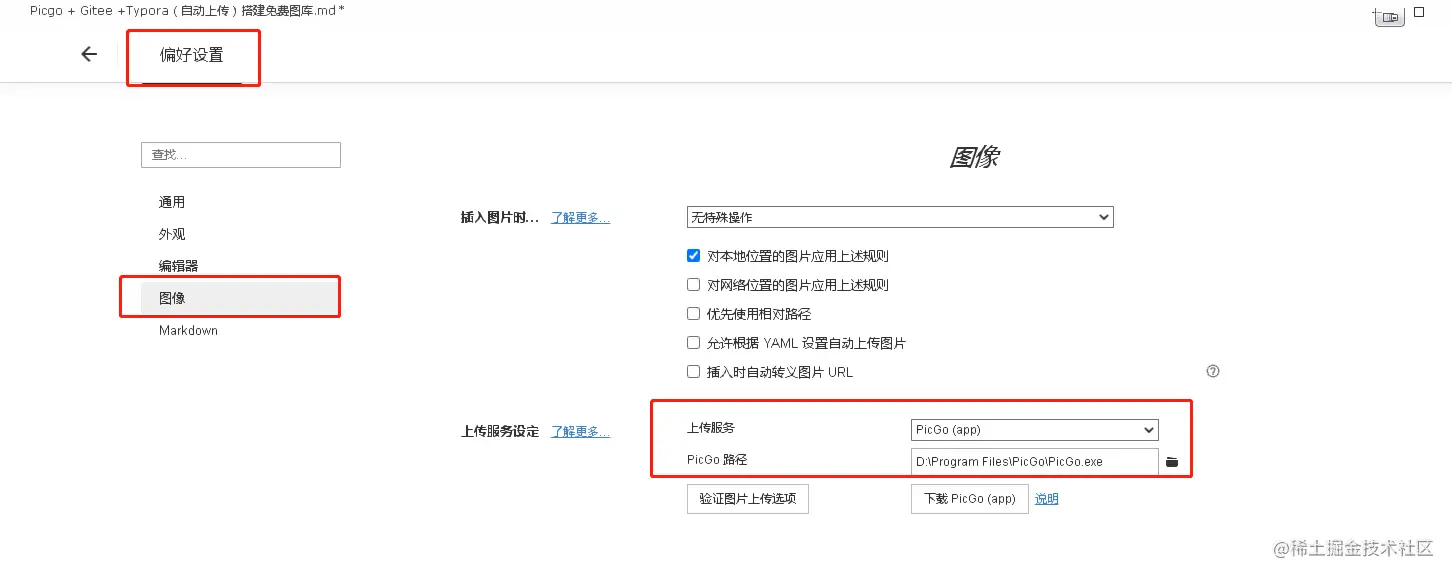
Task: Click the 插入图片时 label
Action: (x=500, y=217)
